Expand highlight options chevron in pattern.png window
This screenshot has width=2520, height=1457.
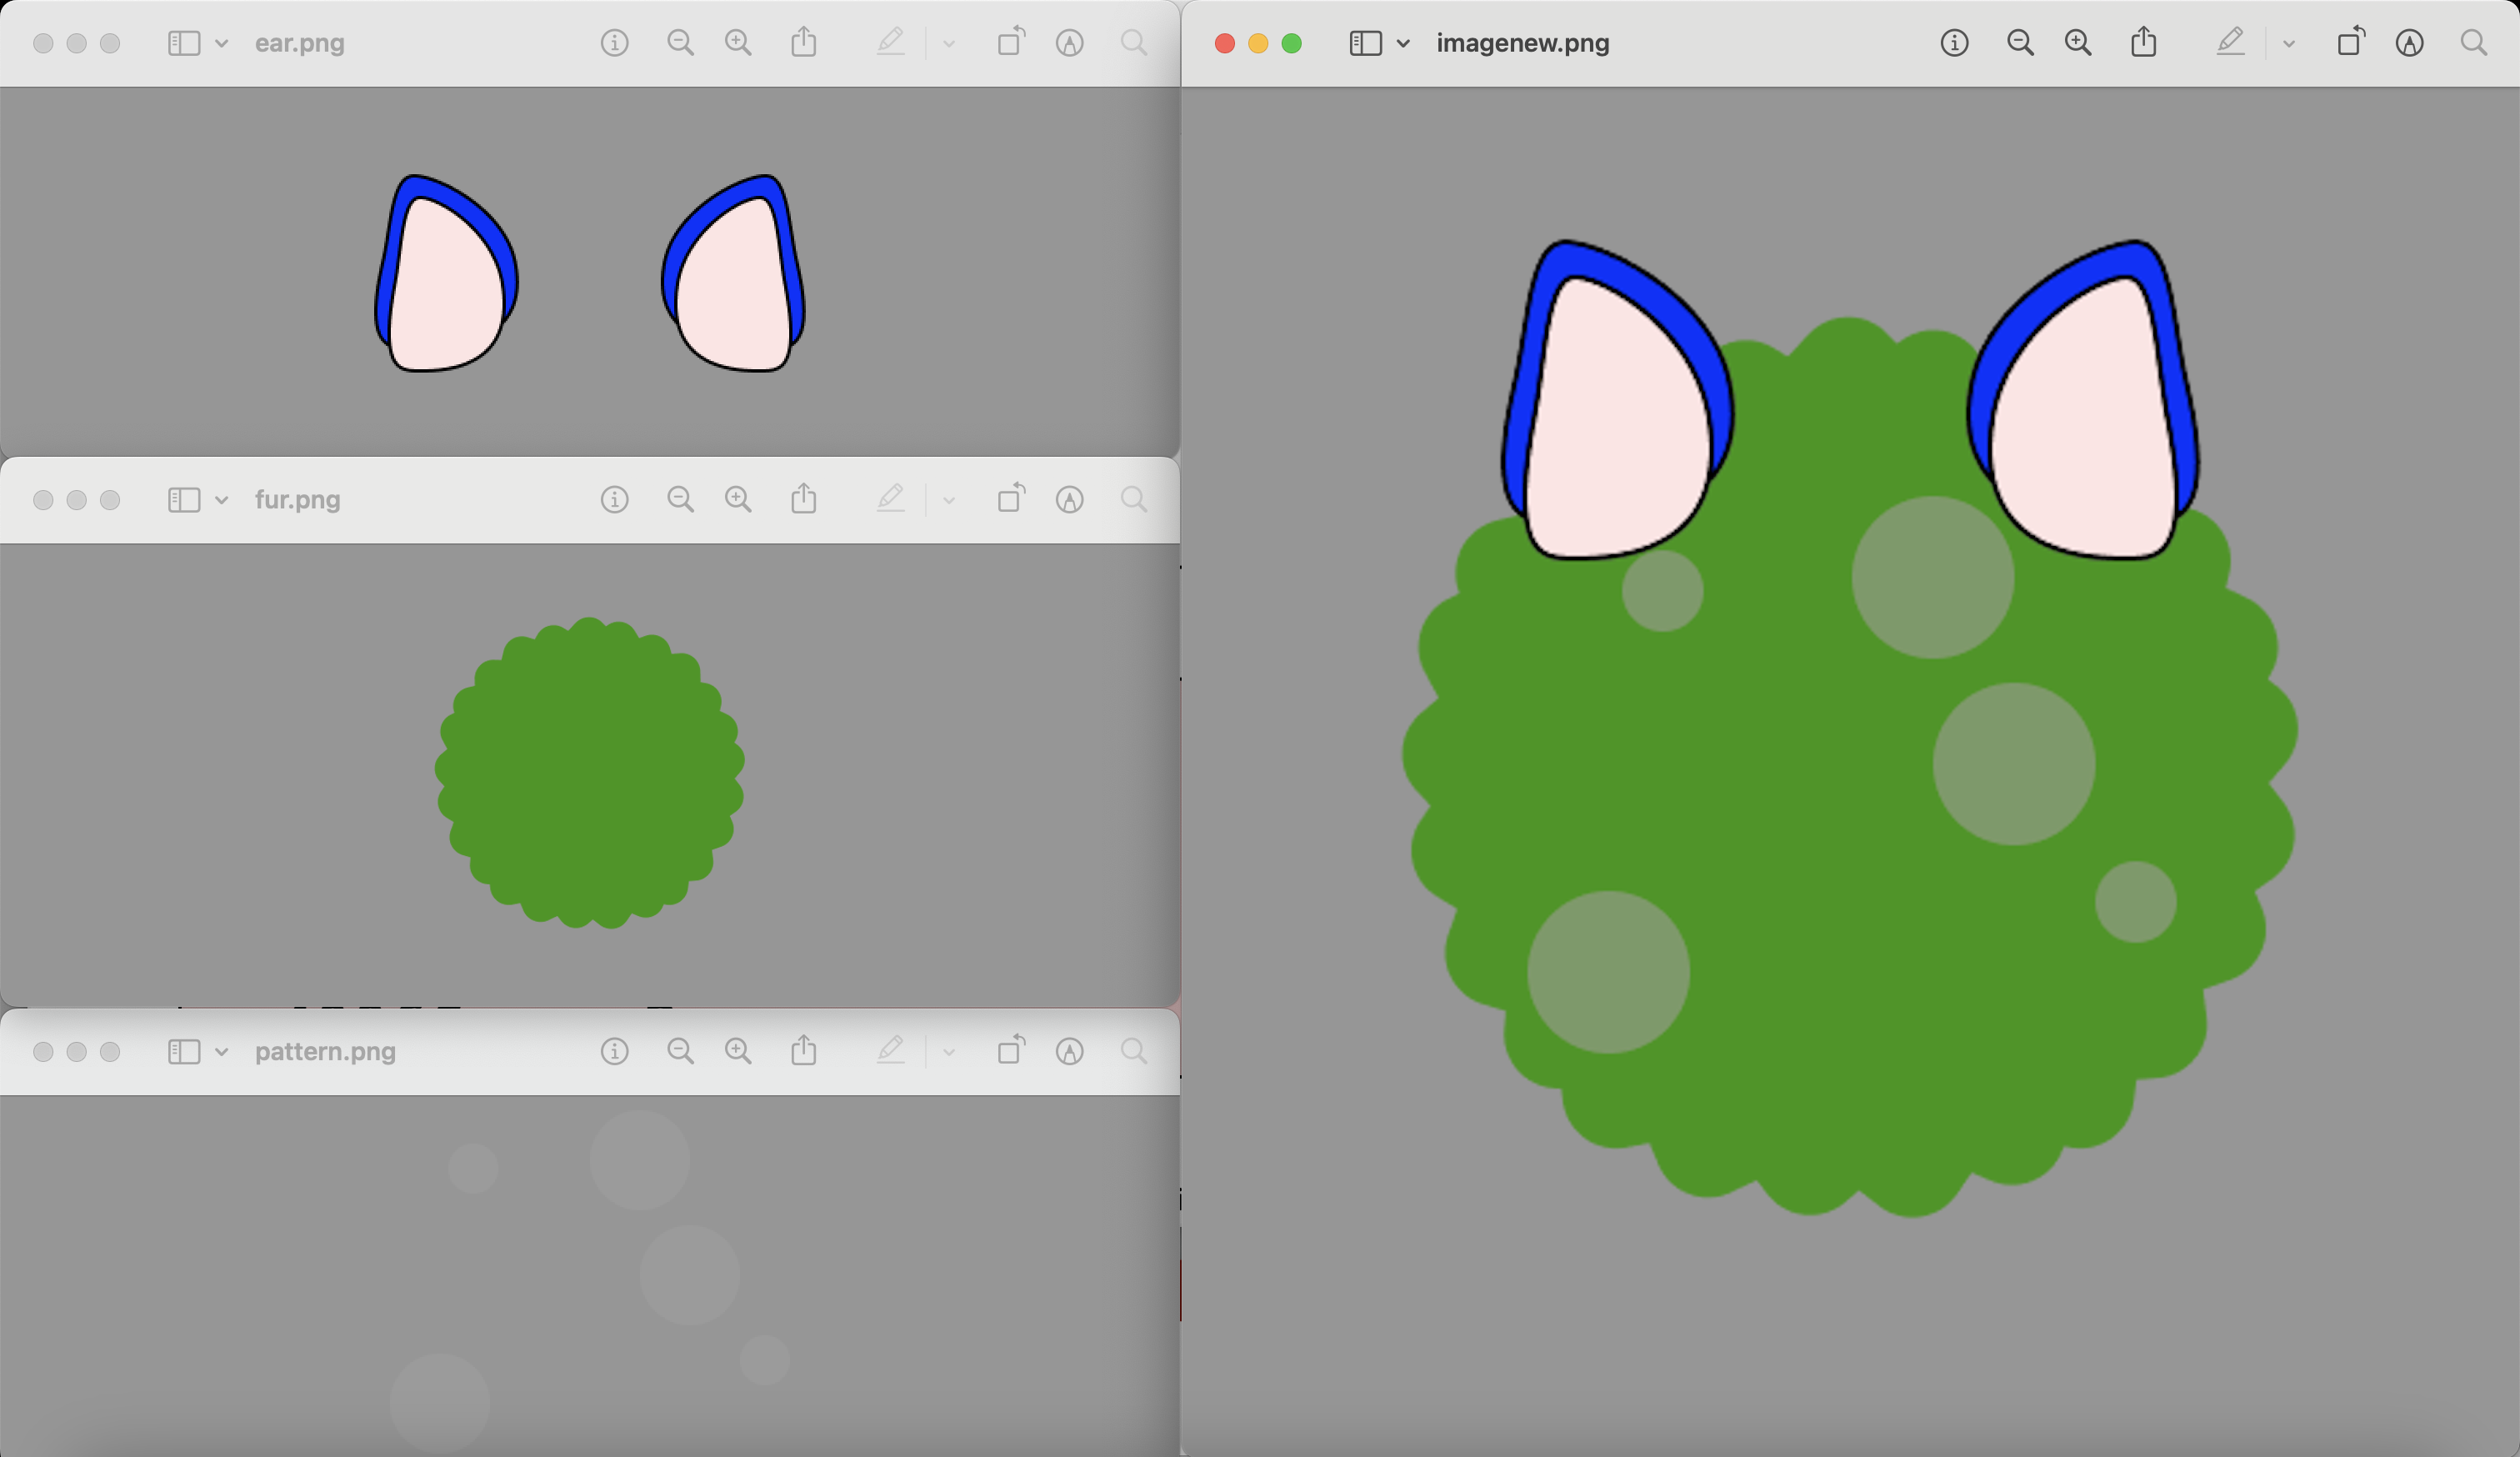949,1053
